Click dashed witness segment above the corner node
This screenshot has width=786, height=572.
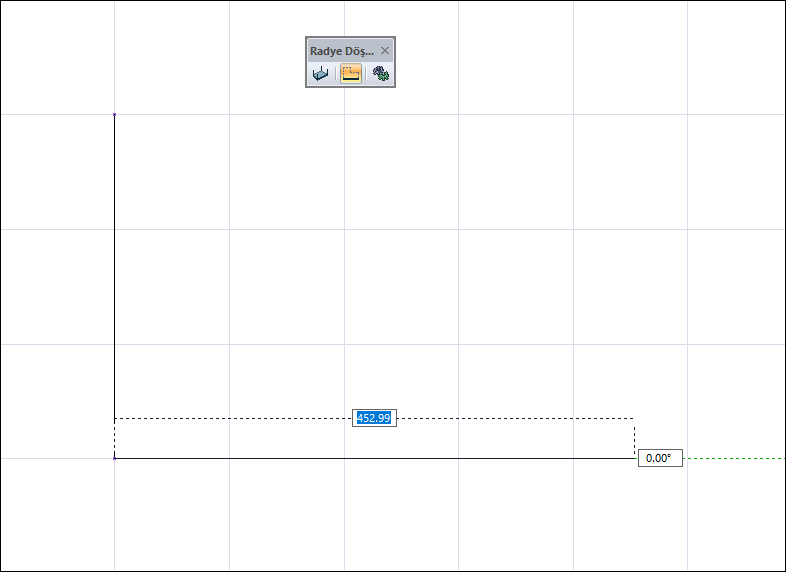click(114, 438)
